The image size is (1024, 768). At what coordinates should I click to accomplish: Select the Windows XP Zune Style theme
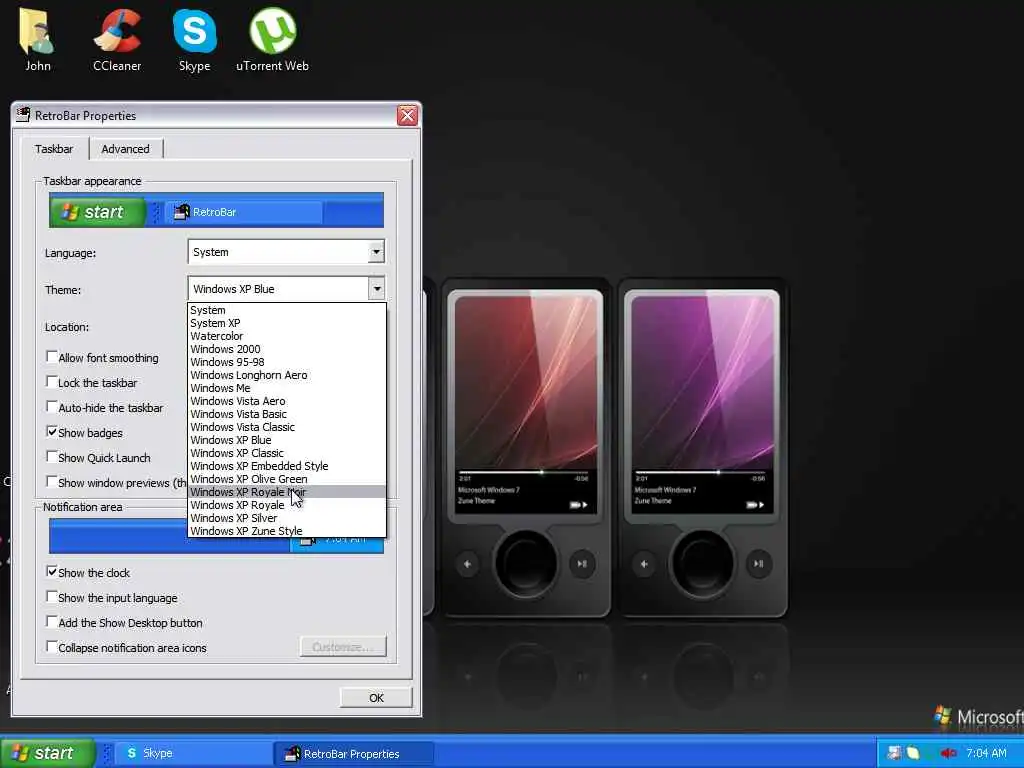click(287, 531)
